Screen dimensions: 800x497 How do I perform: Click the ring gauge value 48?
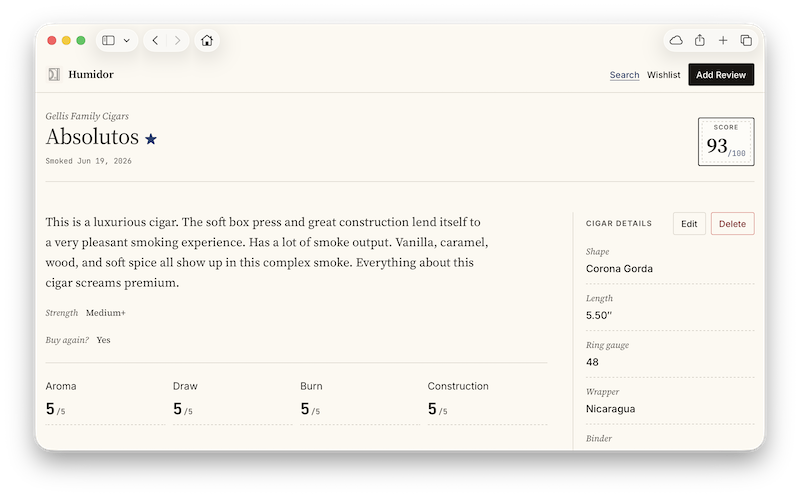point(592,362)
